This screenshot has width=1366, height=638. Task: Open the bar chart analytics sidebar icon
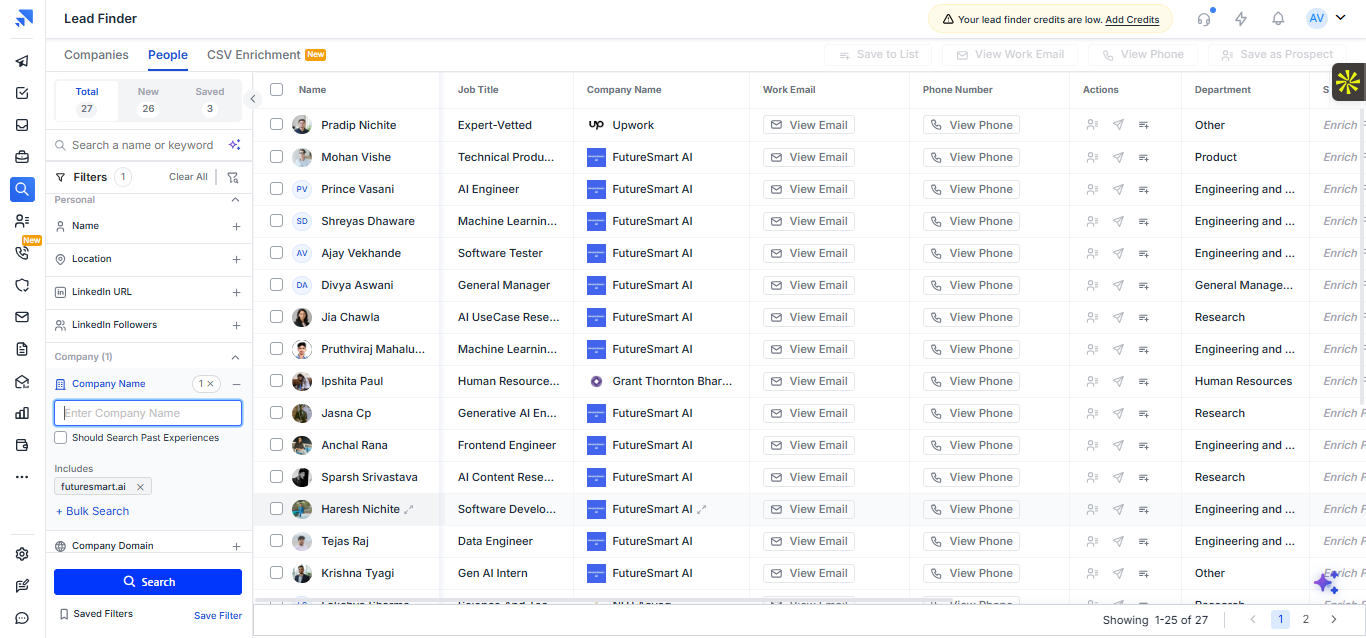[x=22, y=413]
